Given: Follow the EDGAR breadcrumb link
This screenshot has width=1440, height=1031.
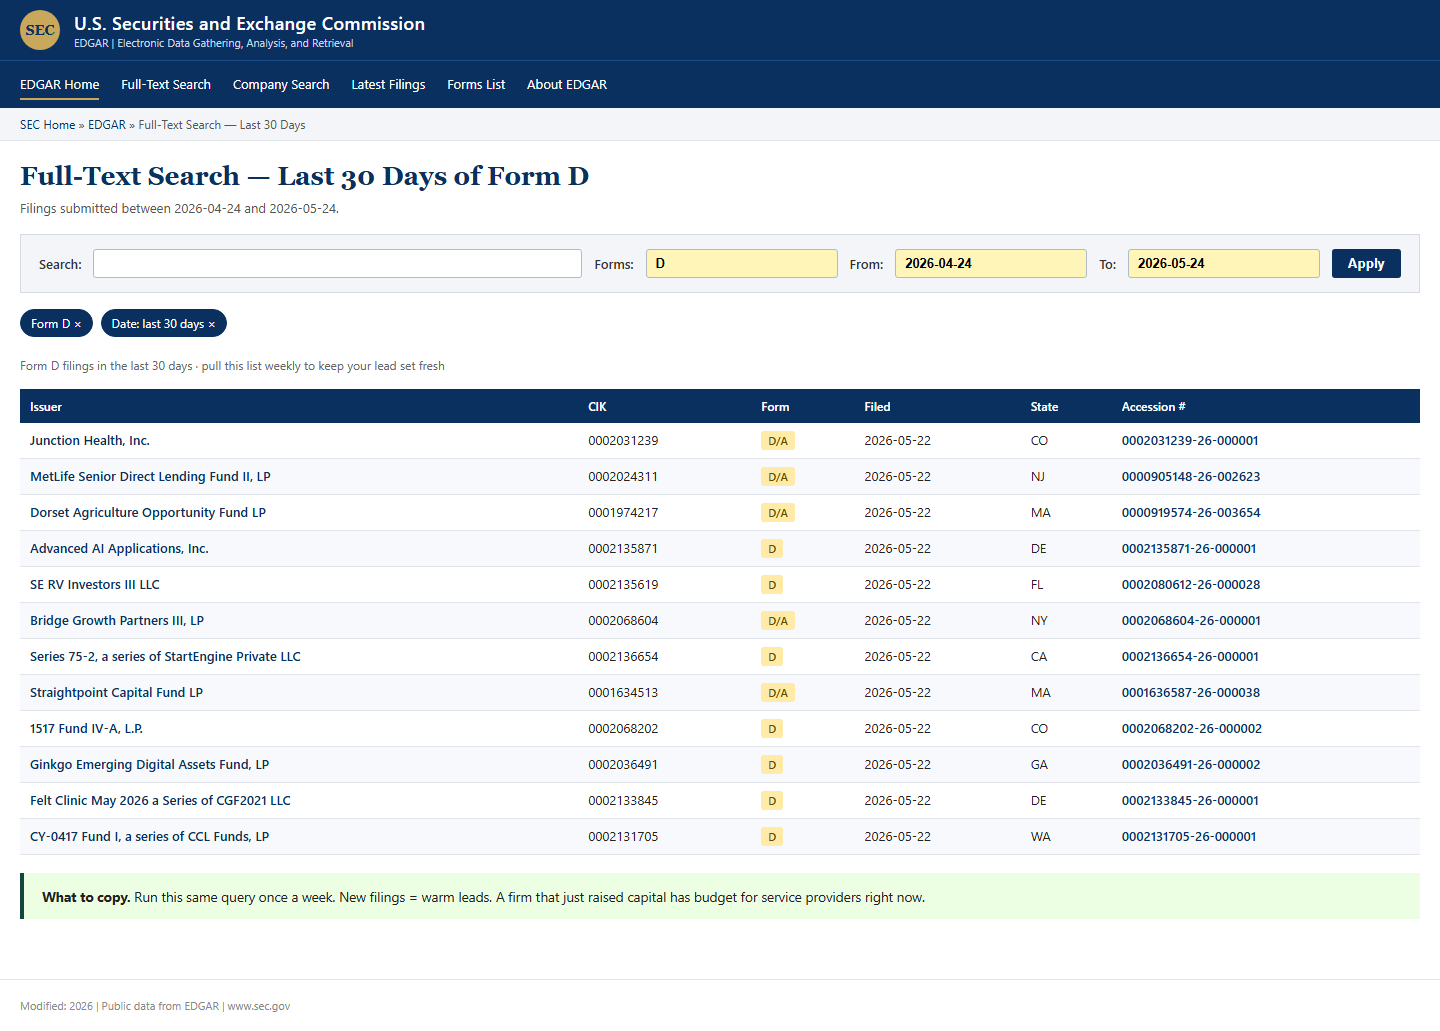Looking at the screenshot, I should pos(107,125).
